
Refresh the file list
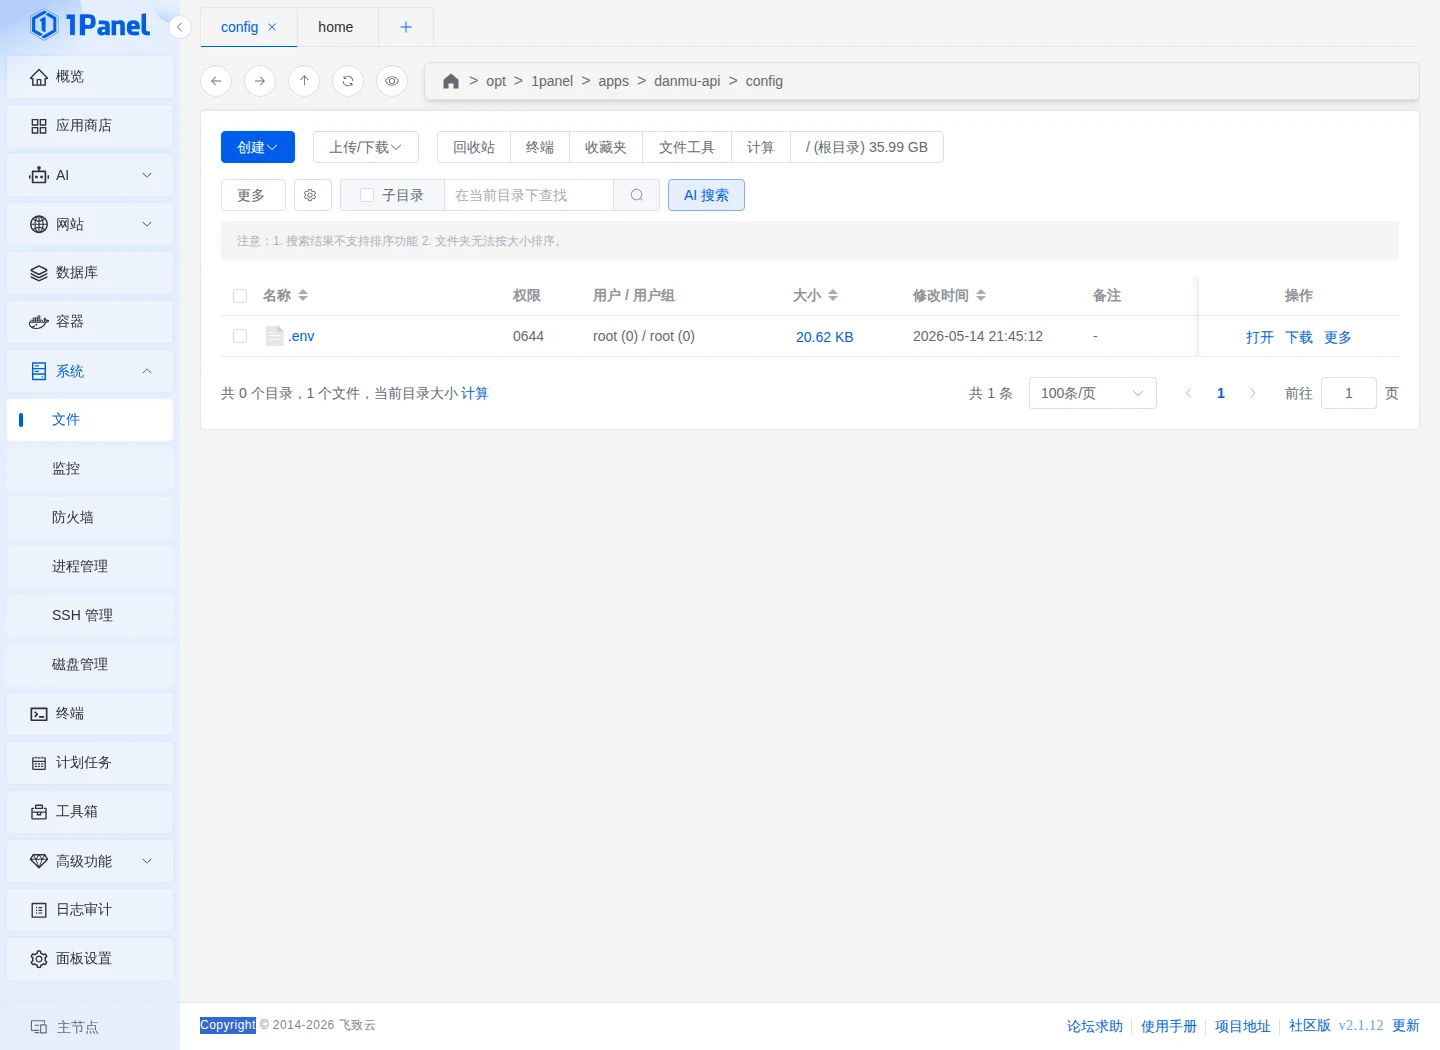(x=348, y=81)
